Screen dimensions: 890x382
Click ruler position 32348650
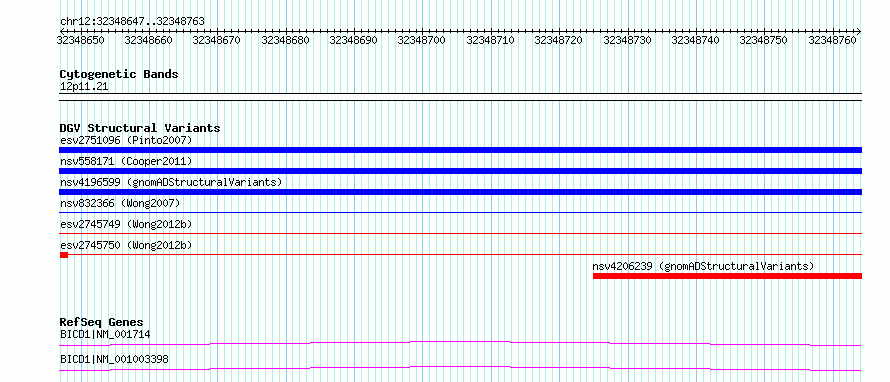pyautogui.click(x=81, y=40)
